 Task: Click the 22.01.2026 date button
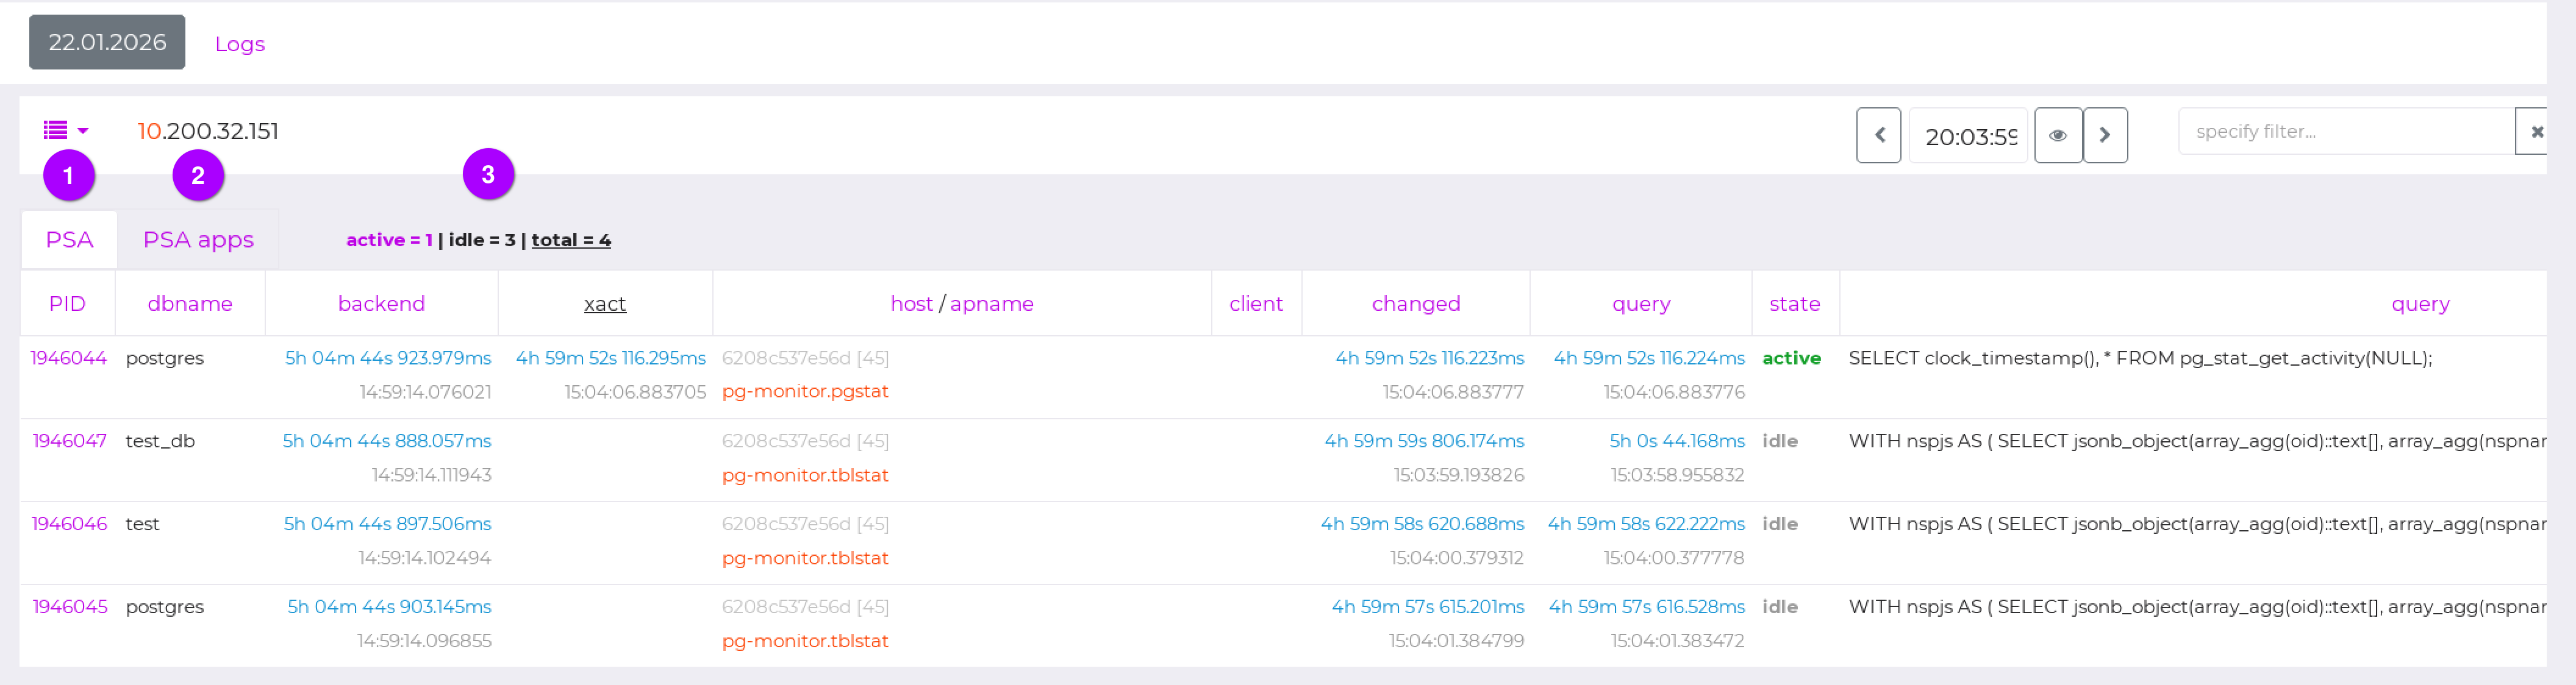(x=107, y=42)
